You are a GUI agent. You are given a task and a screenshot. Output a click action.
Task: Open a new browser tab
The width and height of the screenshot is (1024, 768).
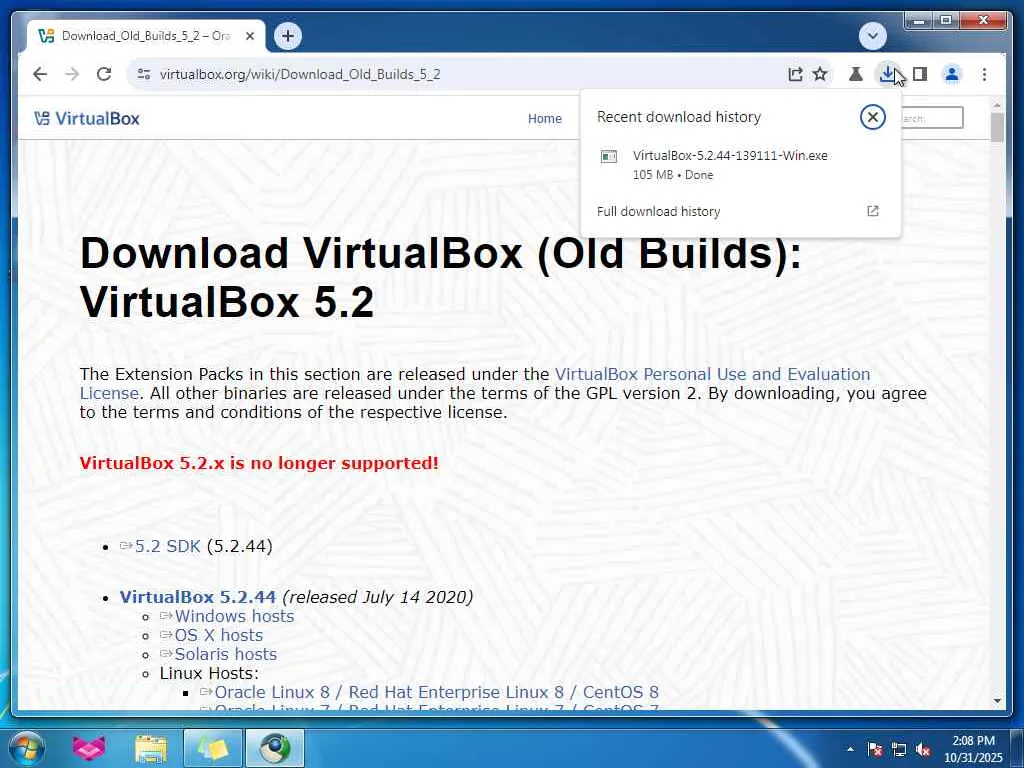pos(288,36)
